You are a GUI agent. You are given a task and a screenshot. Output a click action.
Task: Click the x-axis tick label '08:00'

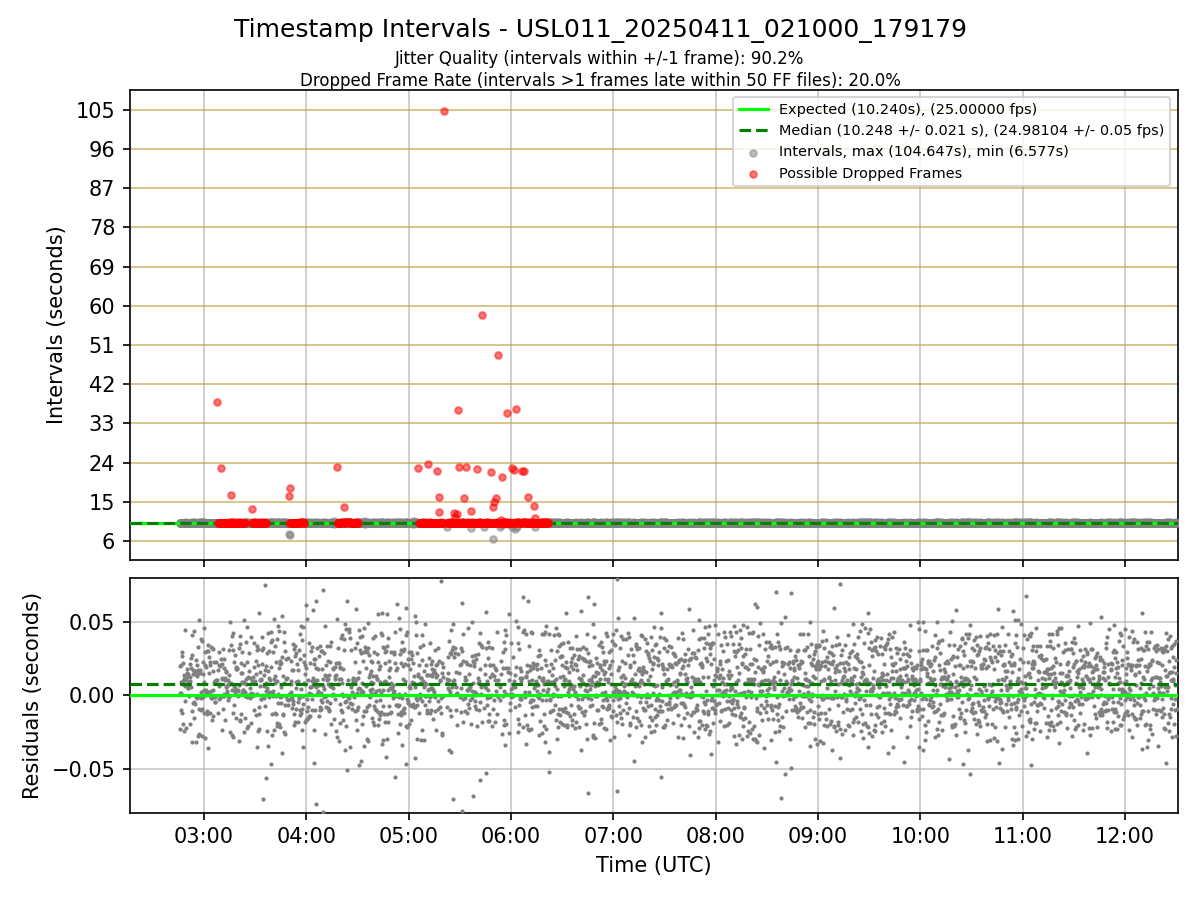716,835
